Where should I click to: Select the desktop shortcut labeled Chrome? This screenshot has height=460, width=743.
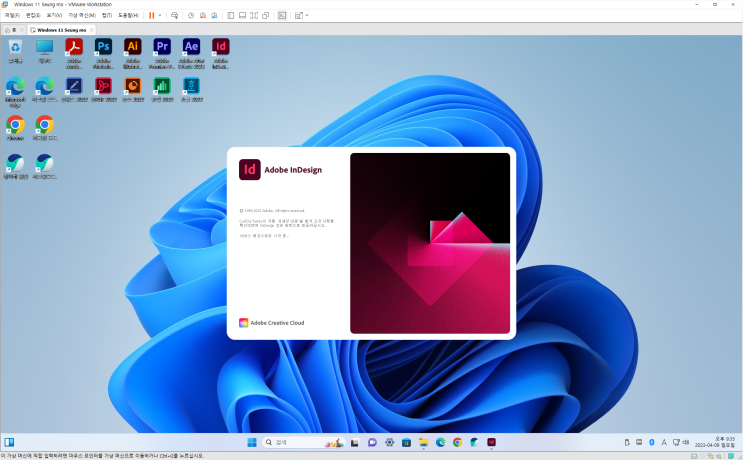click(15, 128)
